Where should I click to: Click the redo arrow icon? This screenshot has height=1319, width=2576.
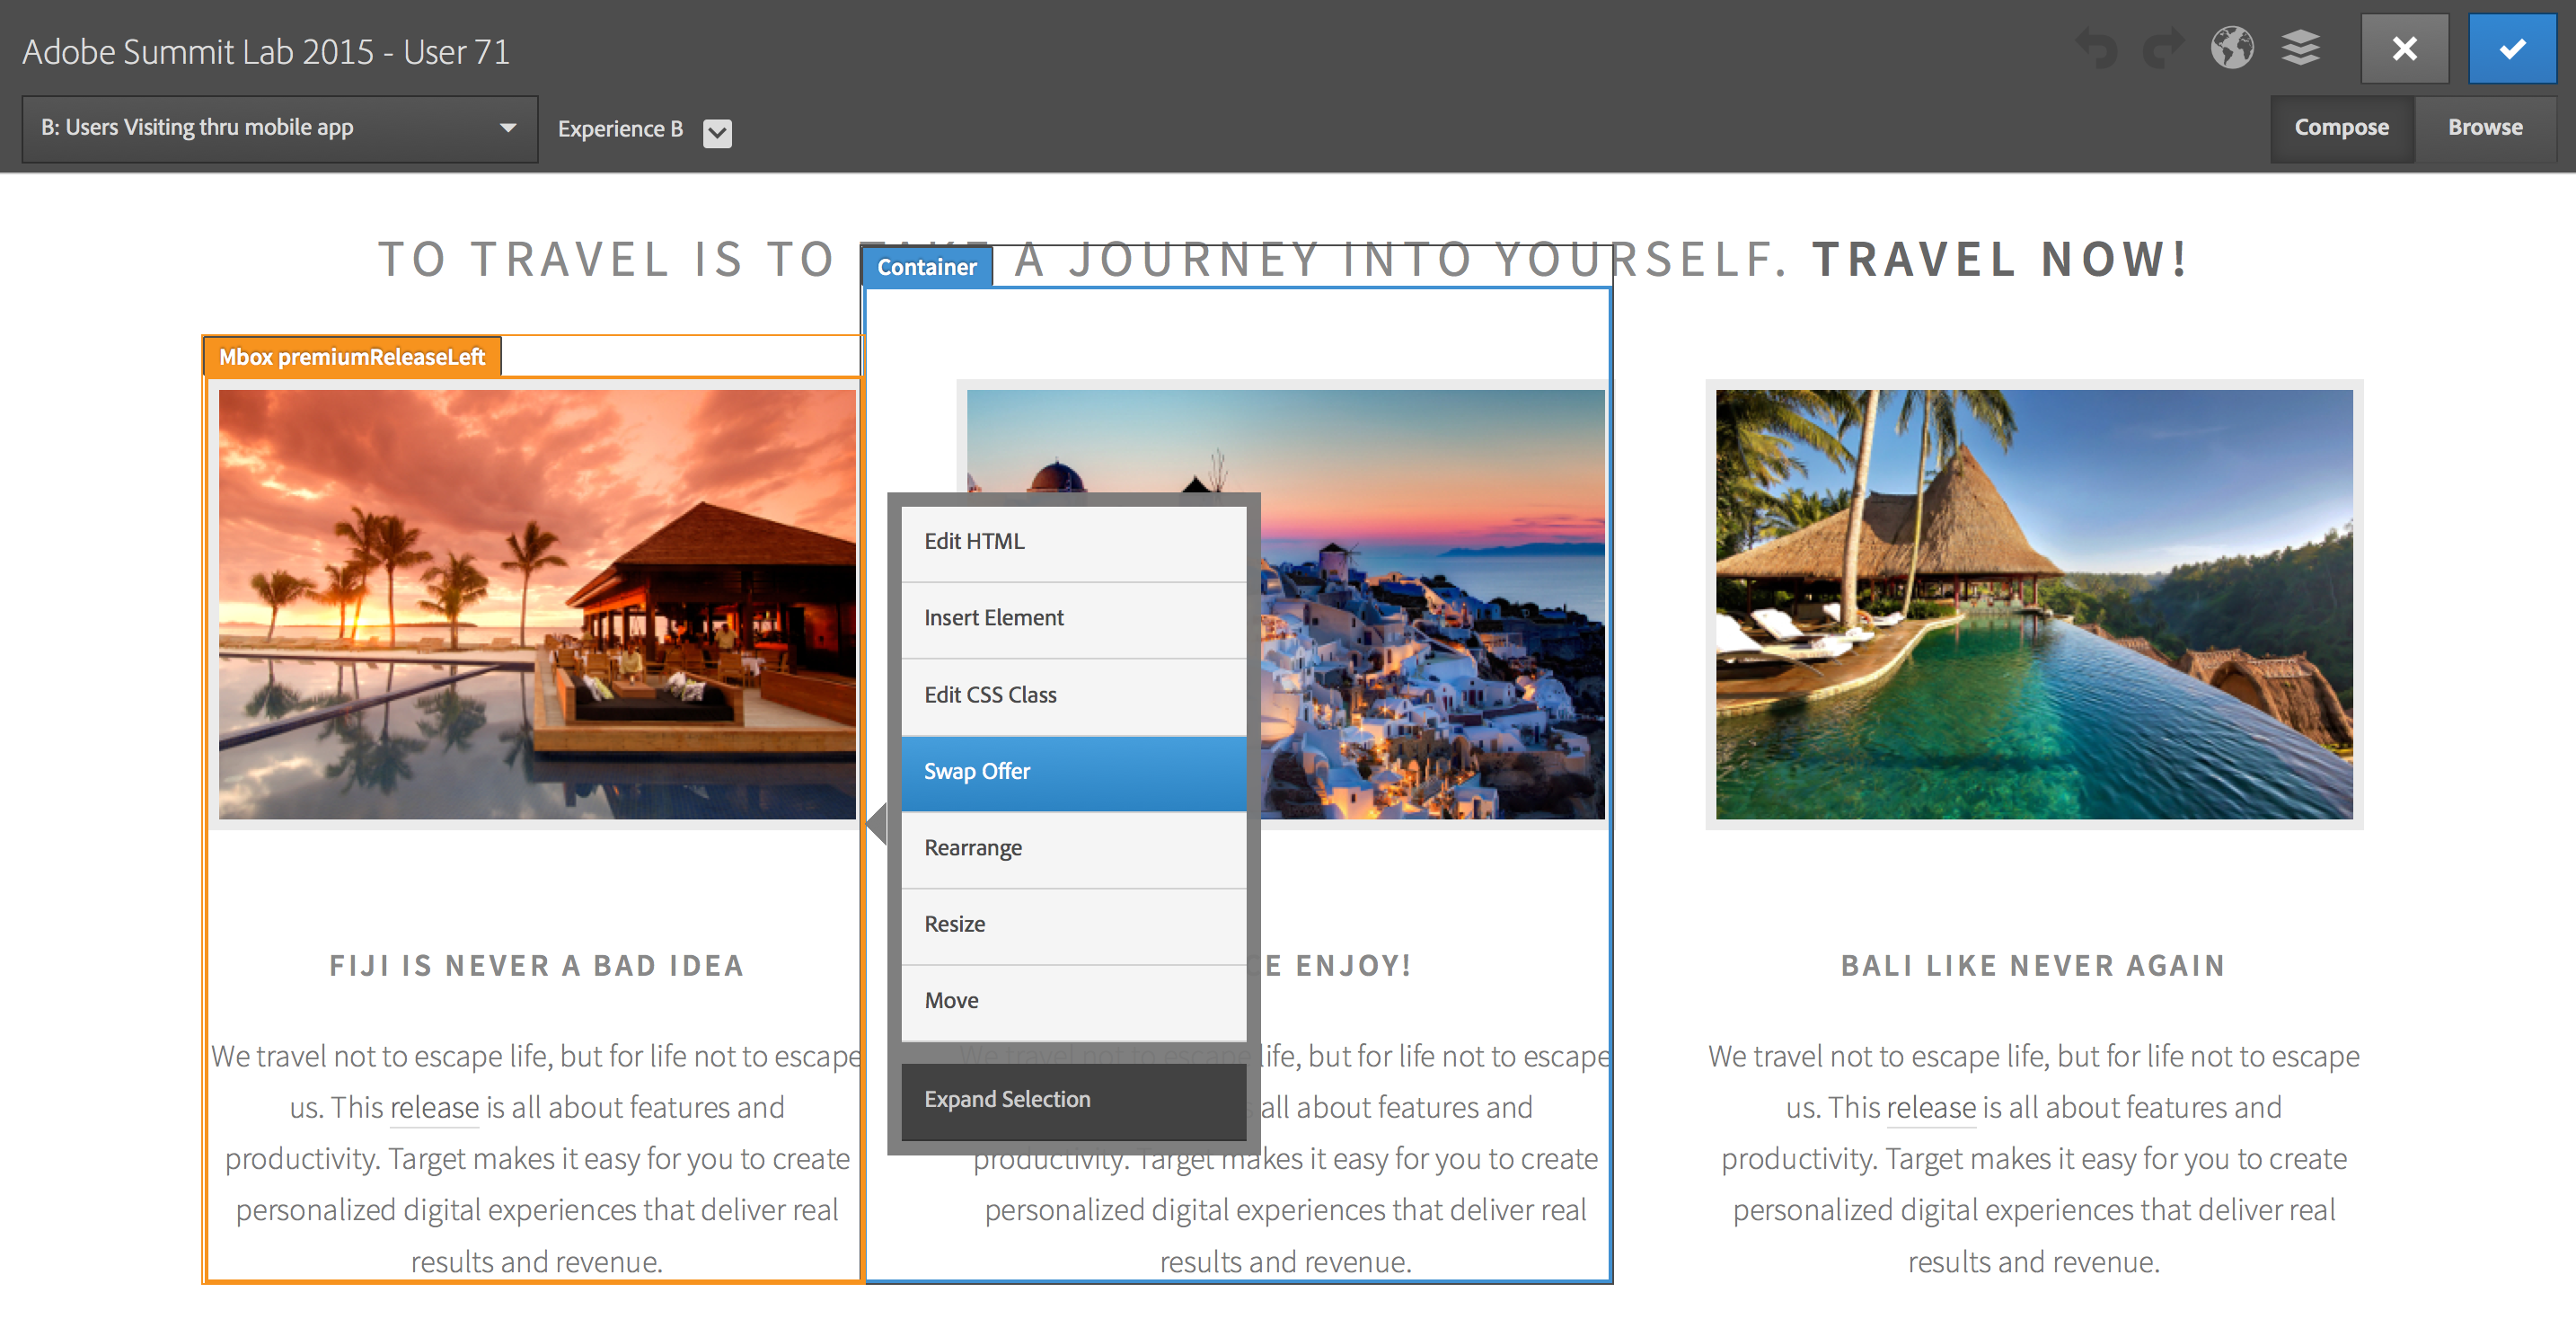(x=2164, y=48)
